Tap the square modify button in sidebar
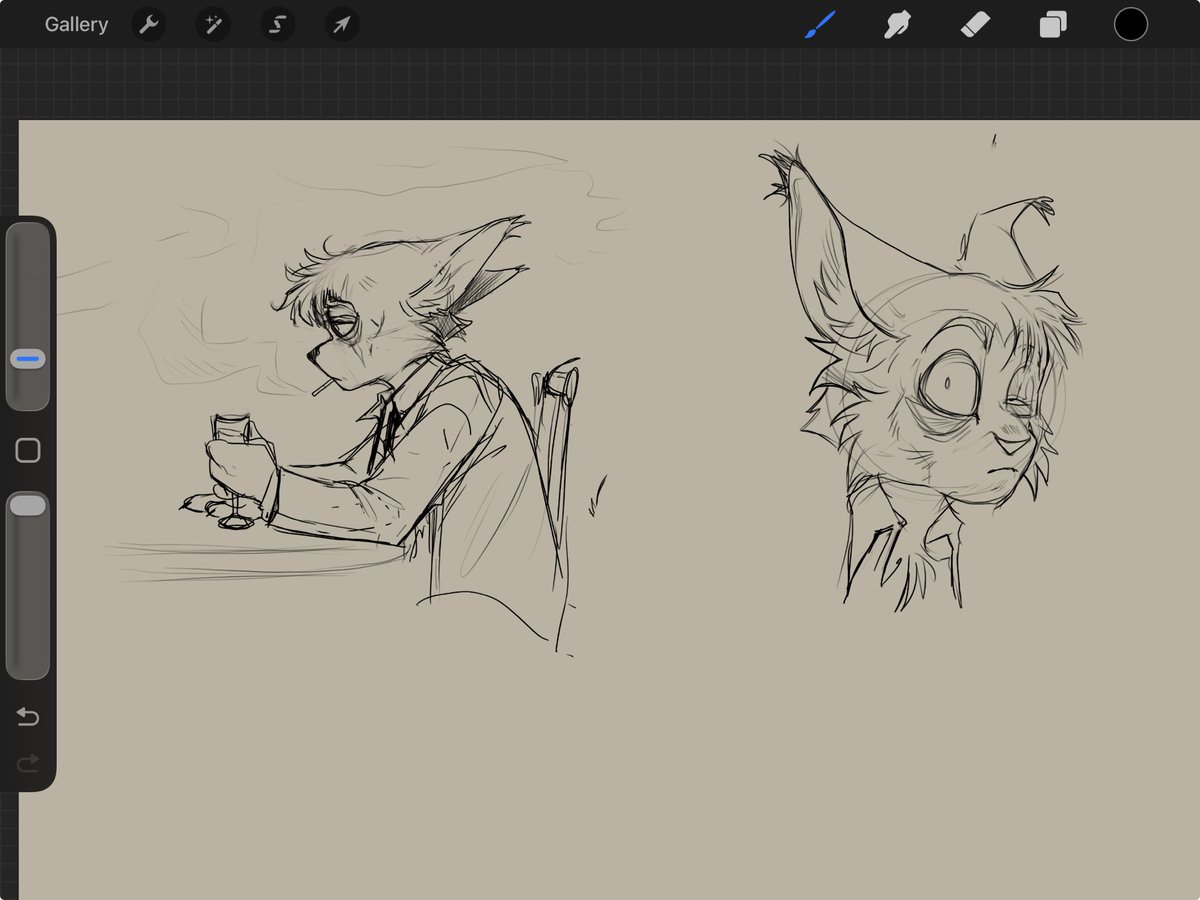Screen dimensions: 1200x900 click(x=28, y=450)
